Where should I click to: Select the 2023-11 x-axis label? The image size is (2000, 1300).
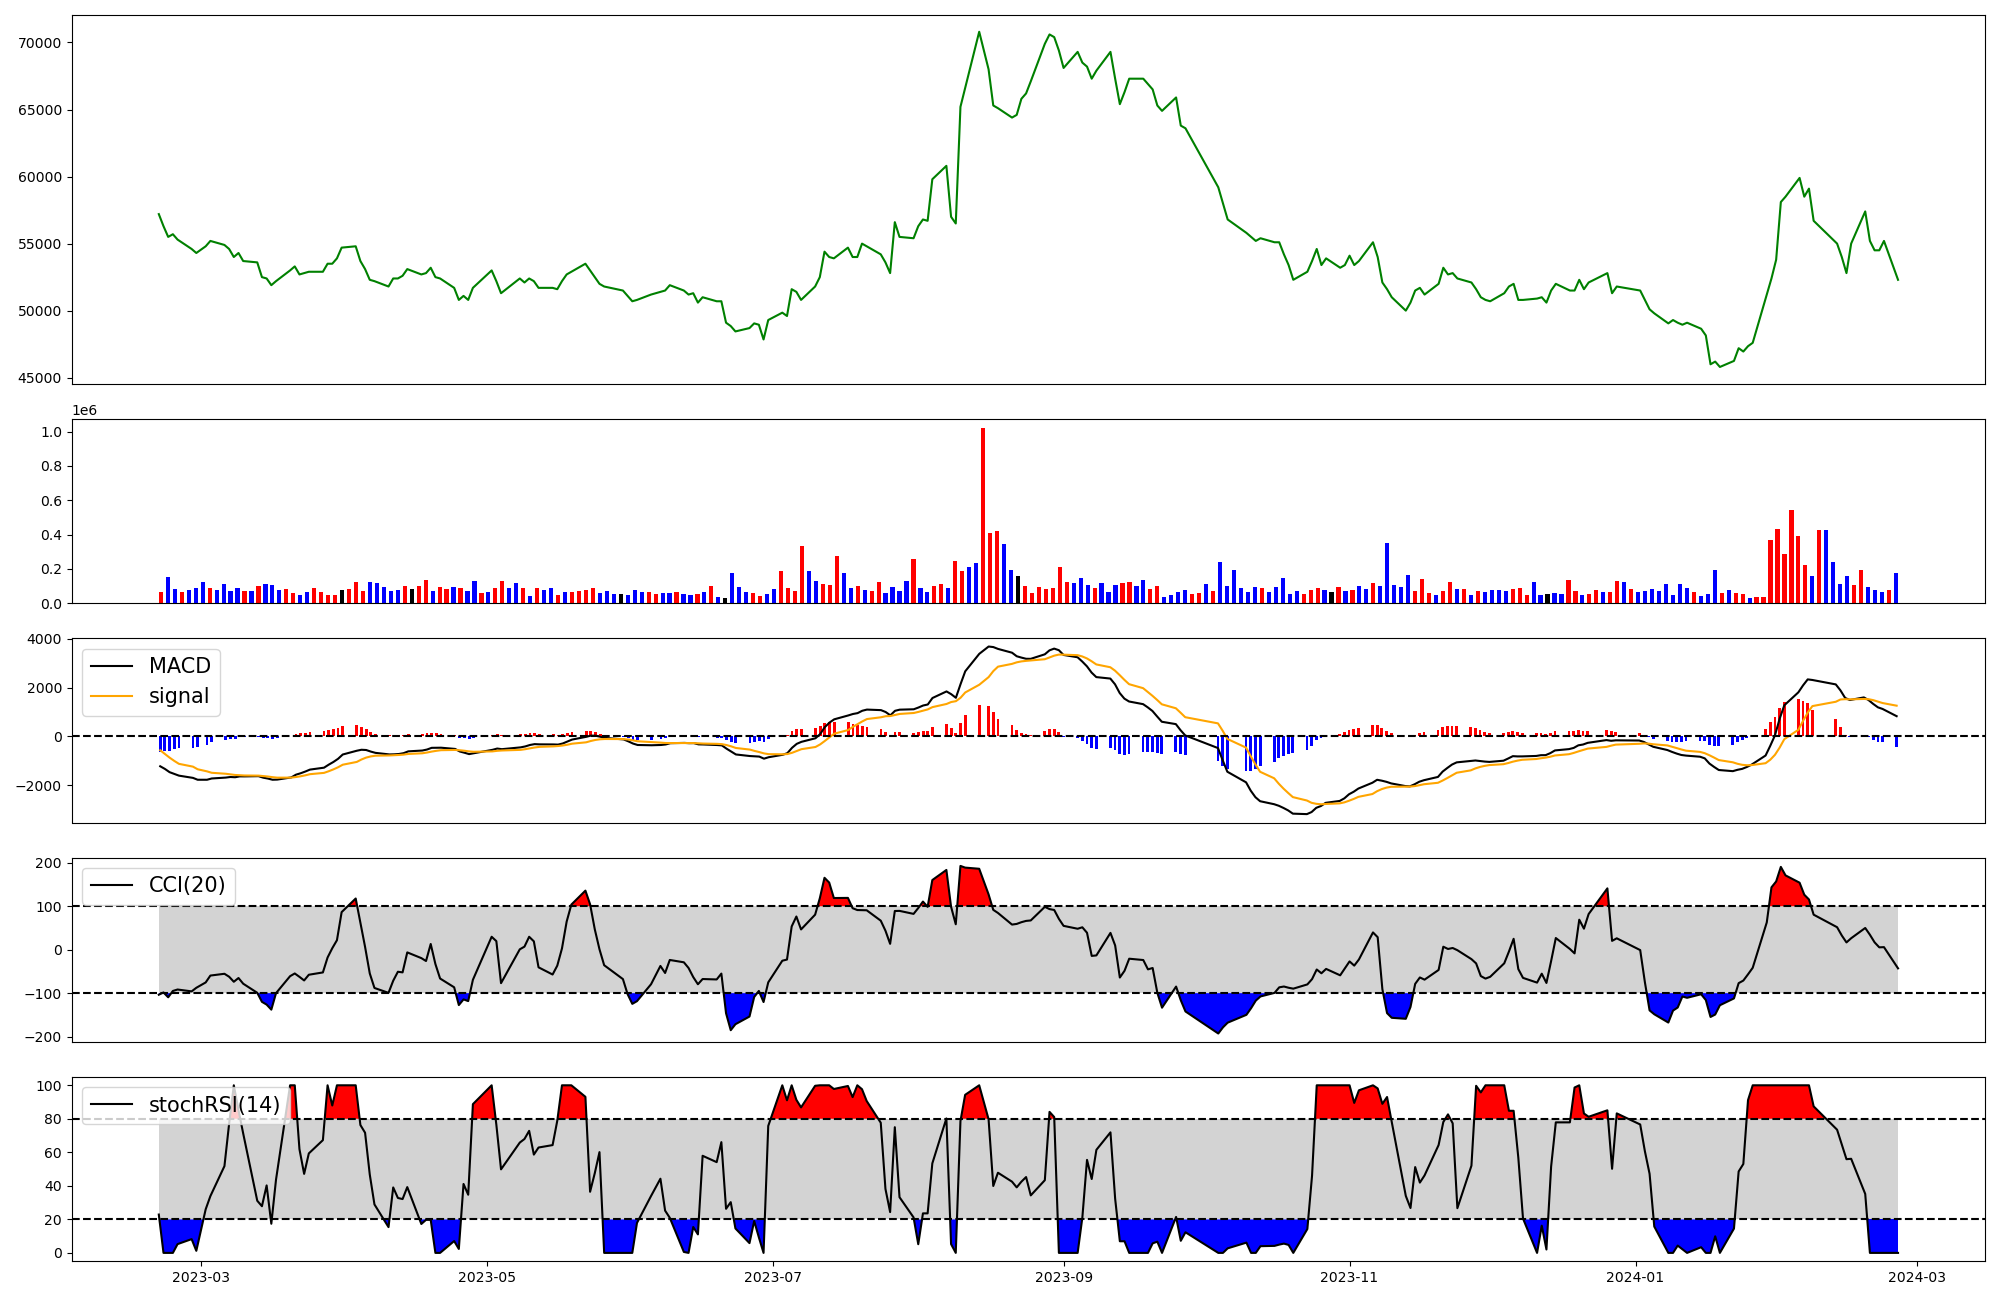[1350, 1277]
